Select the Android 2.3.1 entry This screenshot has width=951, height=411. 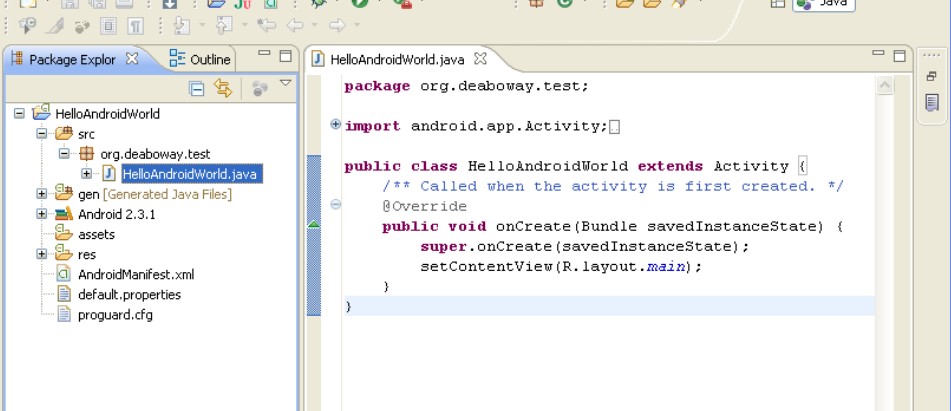coord(116,214)
